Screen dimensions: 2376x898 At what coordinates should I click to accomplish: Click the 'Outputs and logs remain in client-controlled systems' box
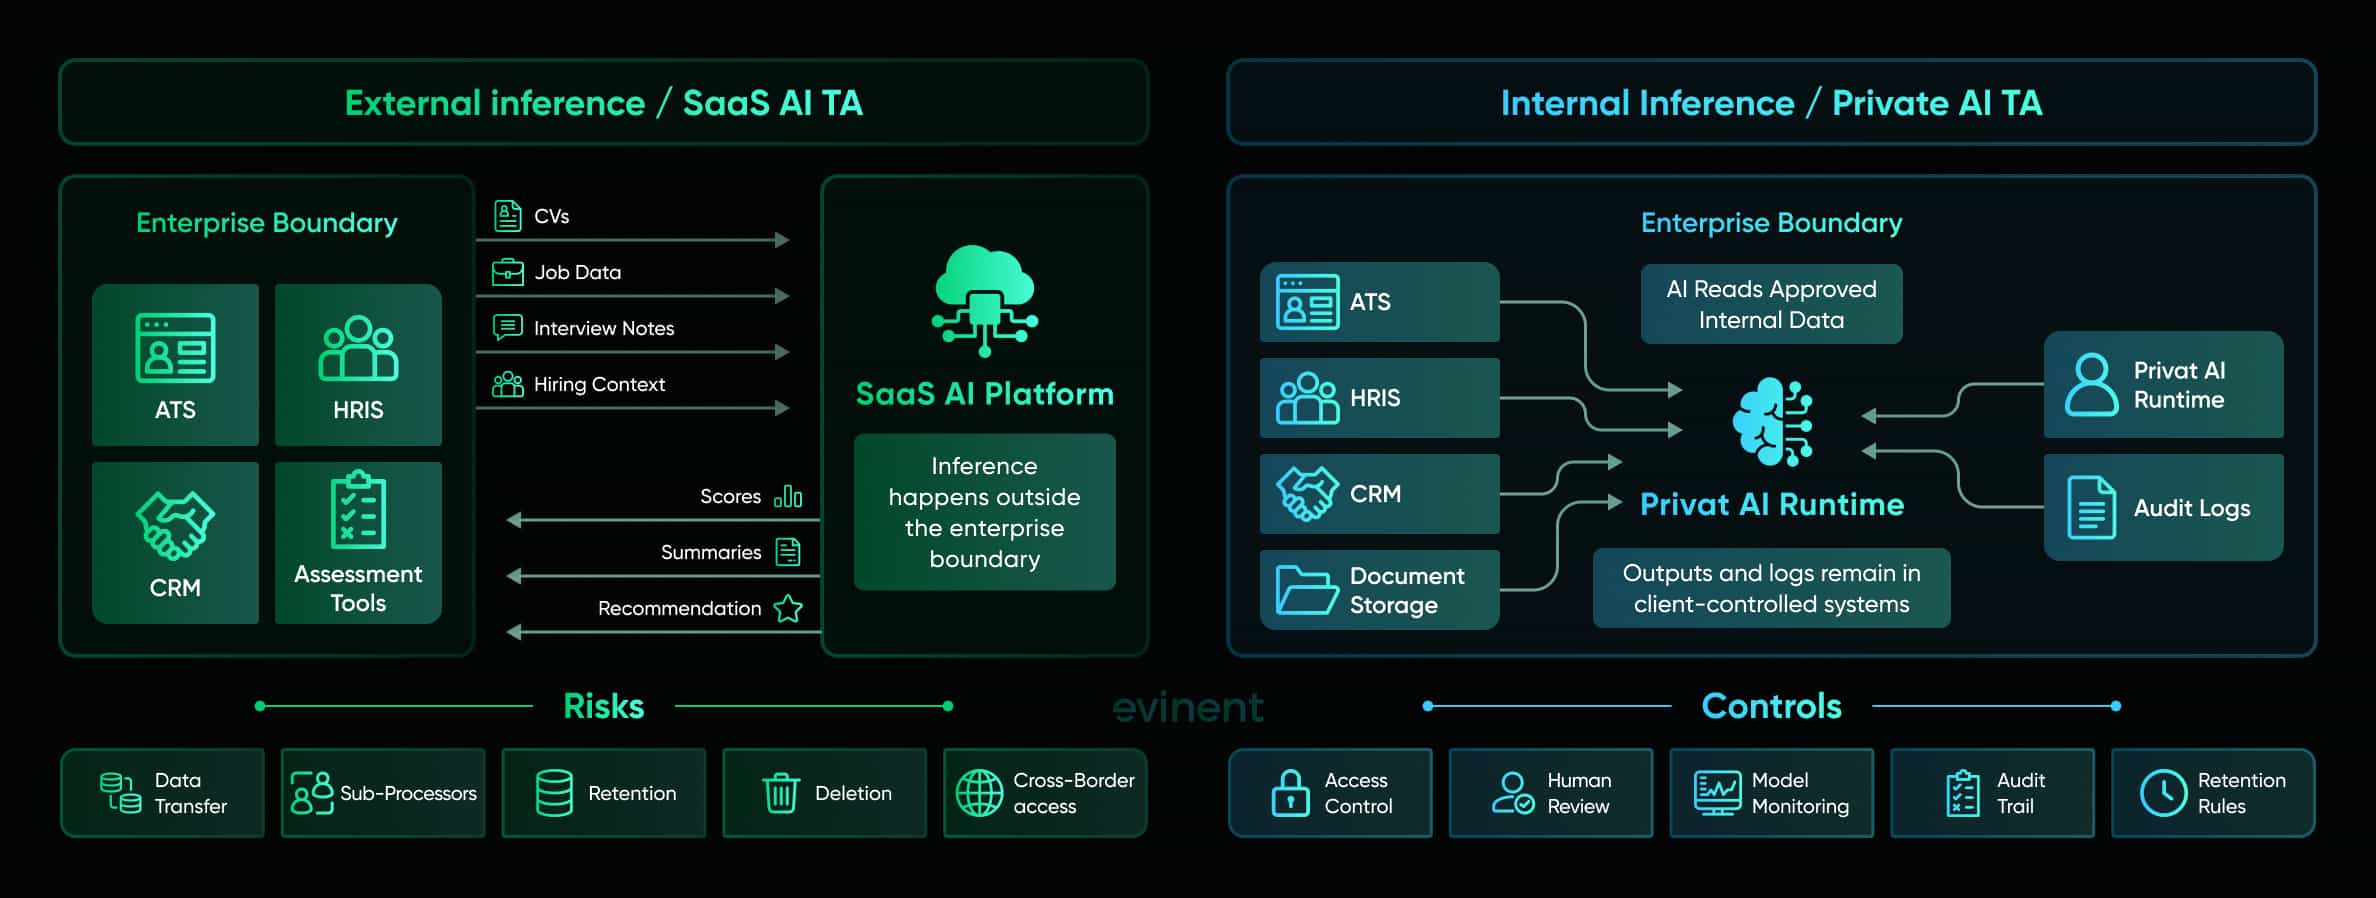point(1772,588)
